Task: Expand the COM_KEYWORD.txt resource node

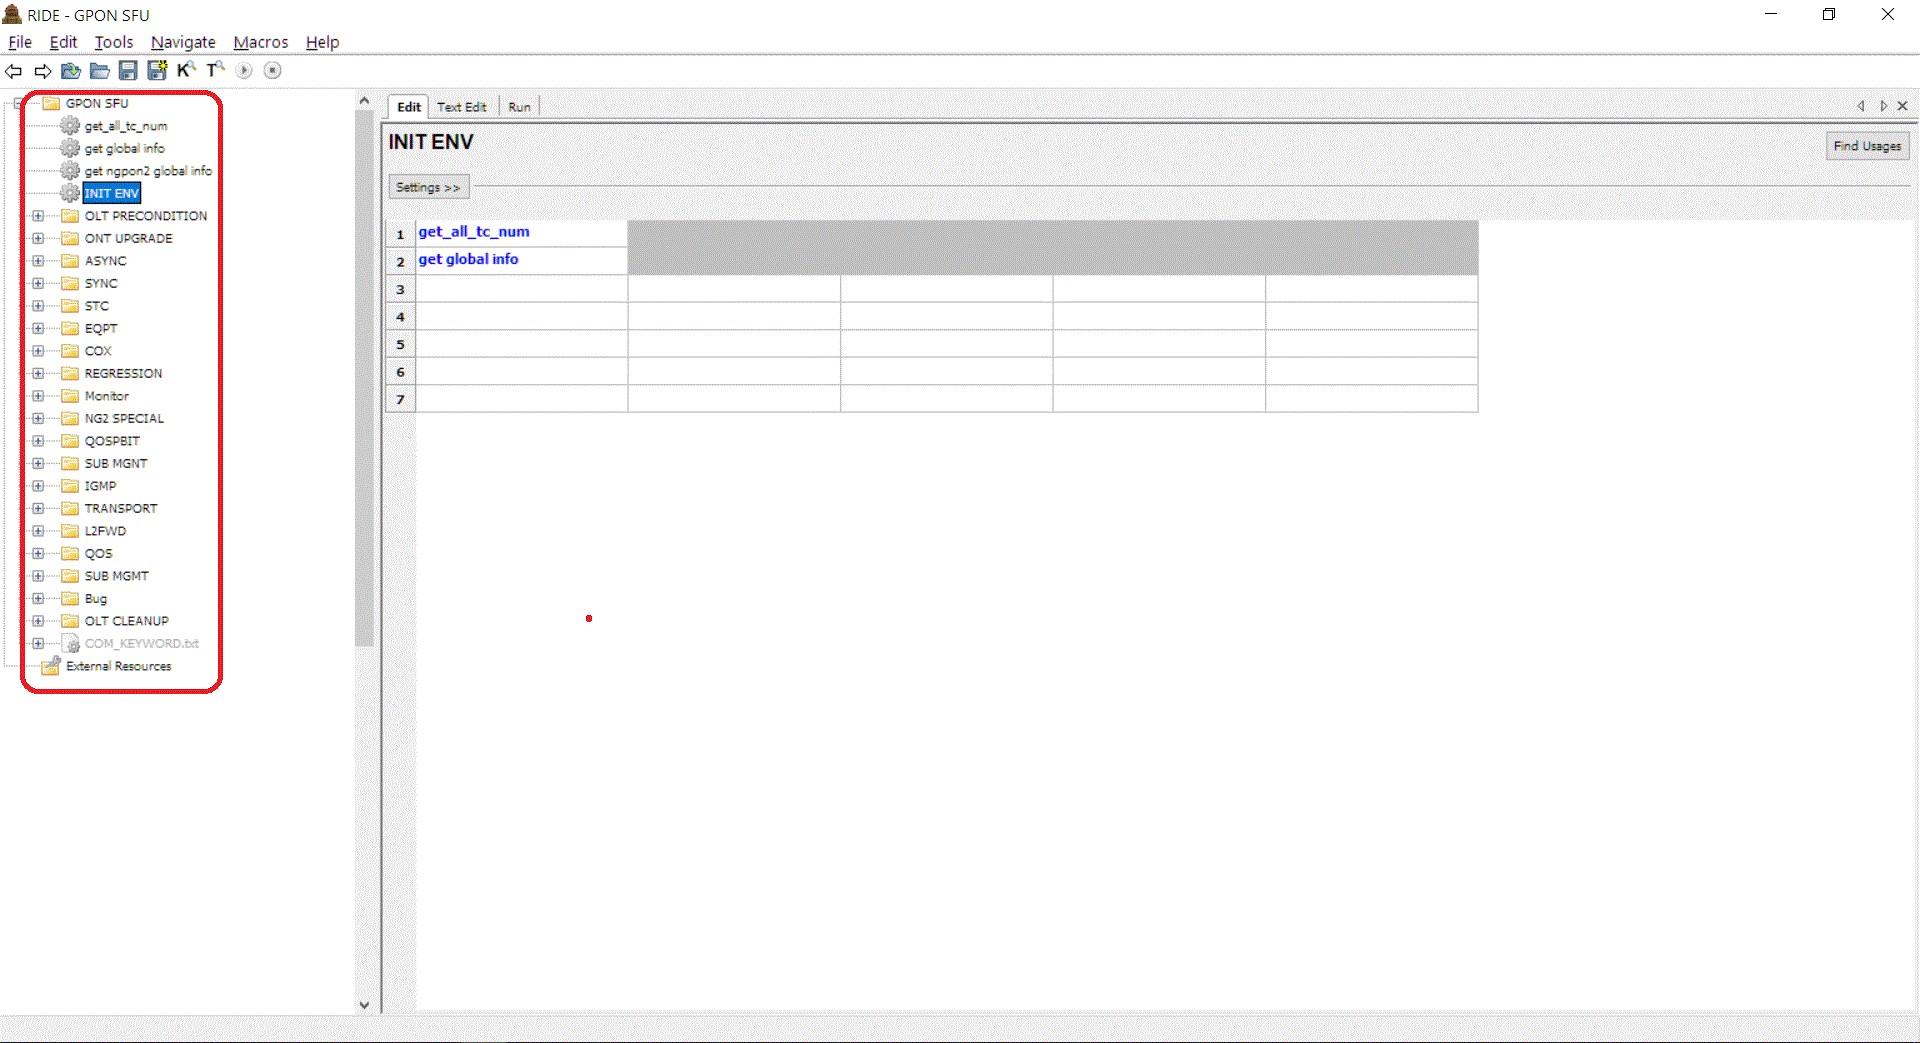Action: [38, 644]
